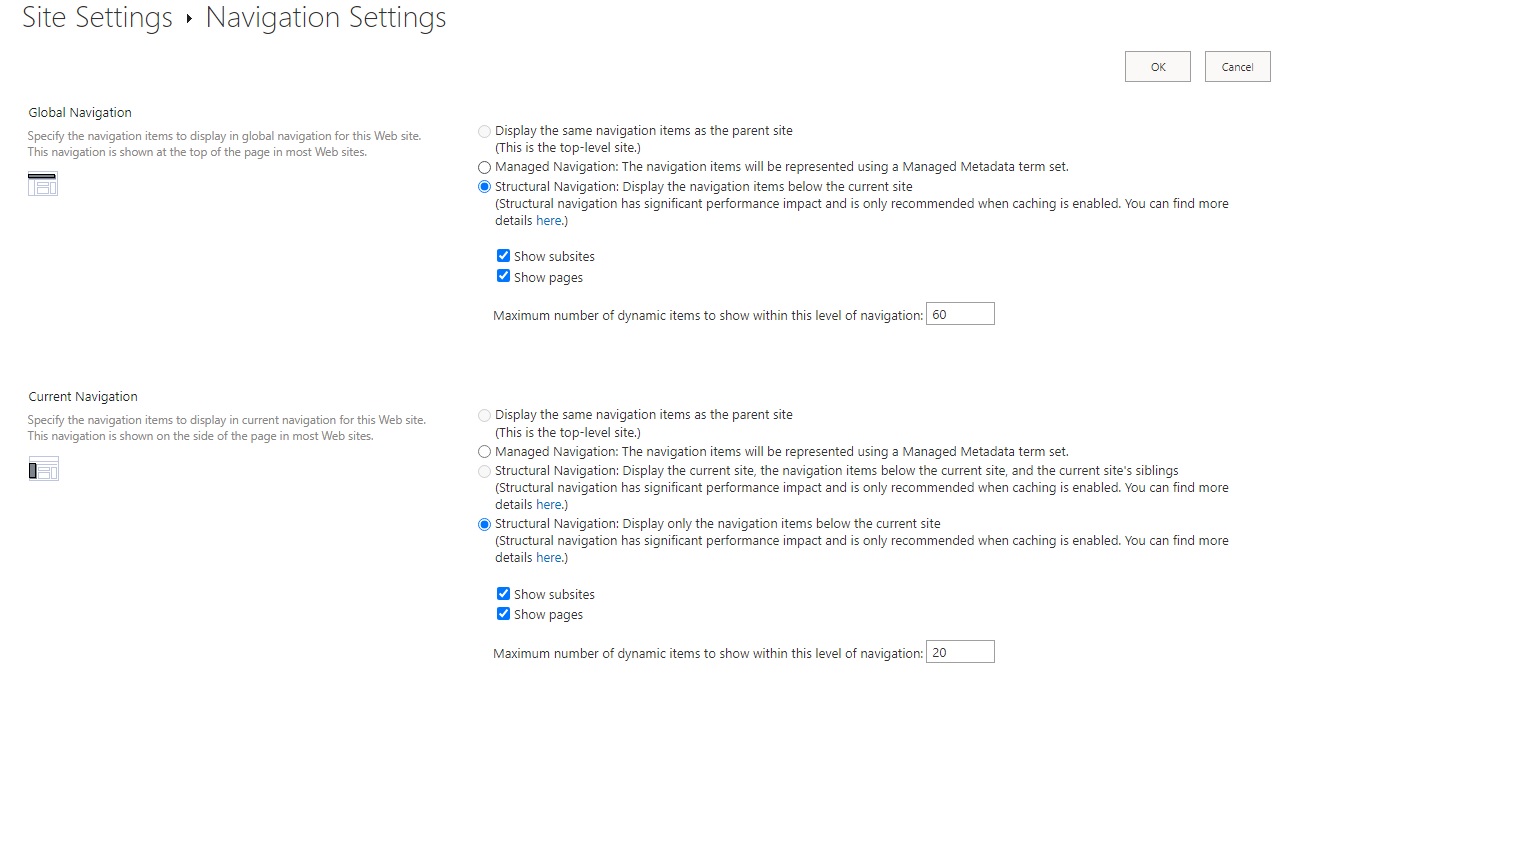Open the here link under Global Navigation details

548,220
